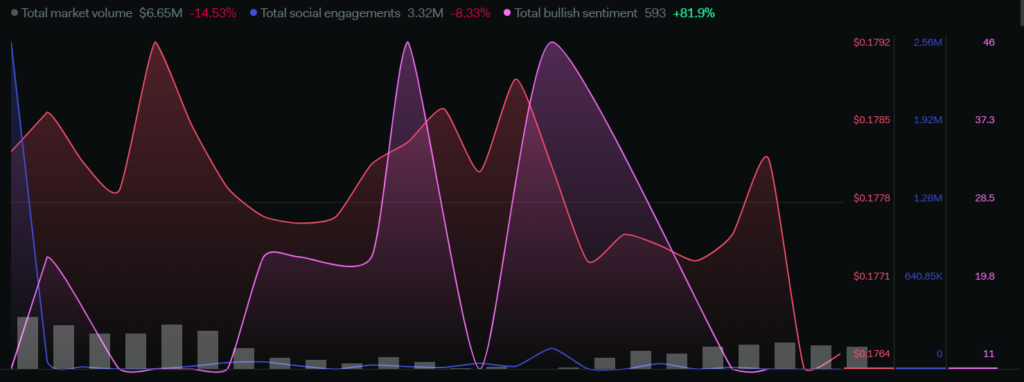Click the $0.1792 price axis label

click(x=872, y=42)
